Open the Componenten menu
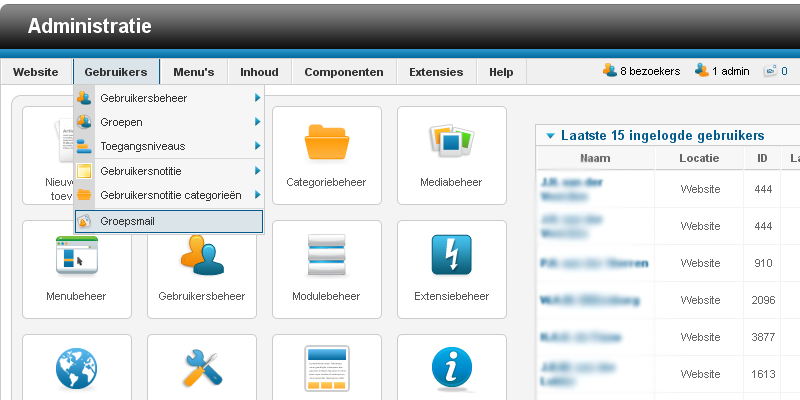Screen dimensions: 800x400 click(344, 72)
